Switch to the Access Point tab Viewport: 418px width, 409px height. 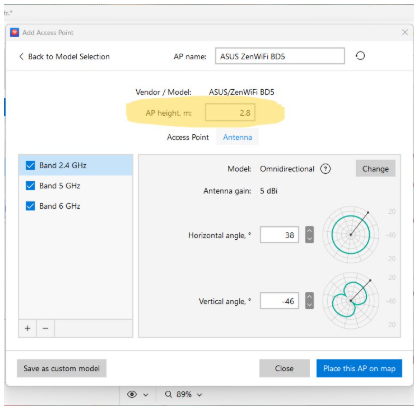click(x=188, y=137)
